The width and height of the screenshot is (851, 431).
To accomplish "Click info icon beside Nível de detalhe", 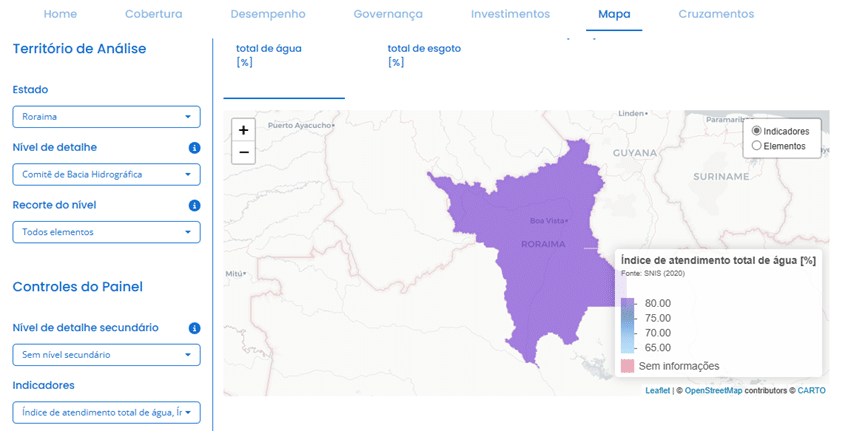I will pyautogui.click(x=194, y=148).
